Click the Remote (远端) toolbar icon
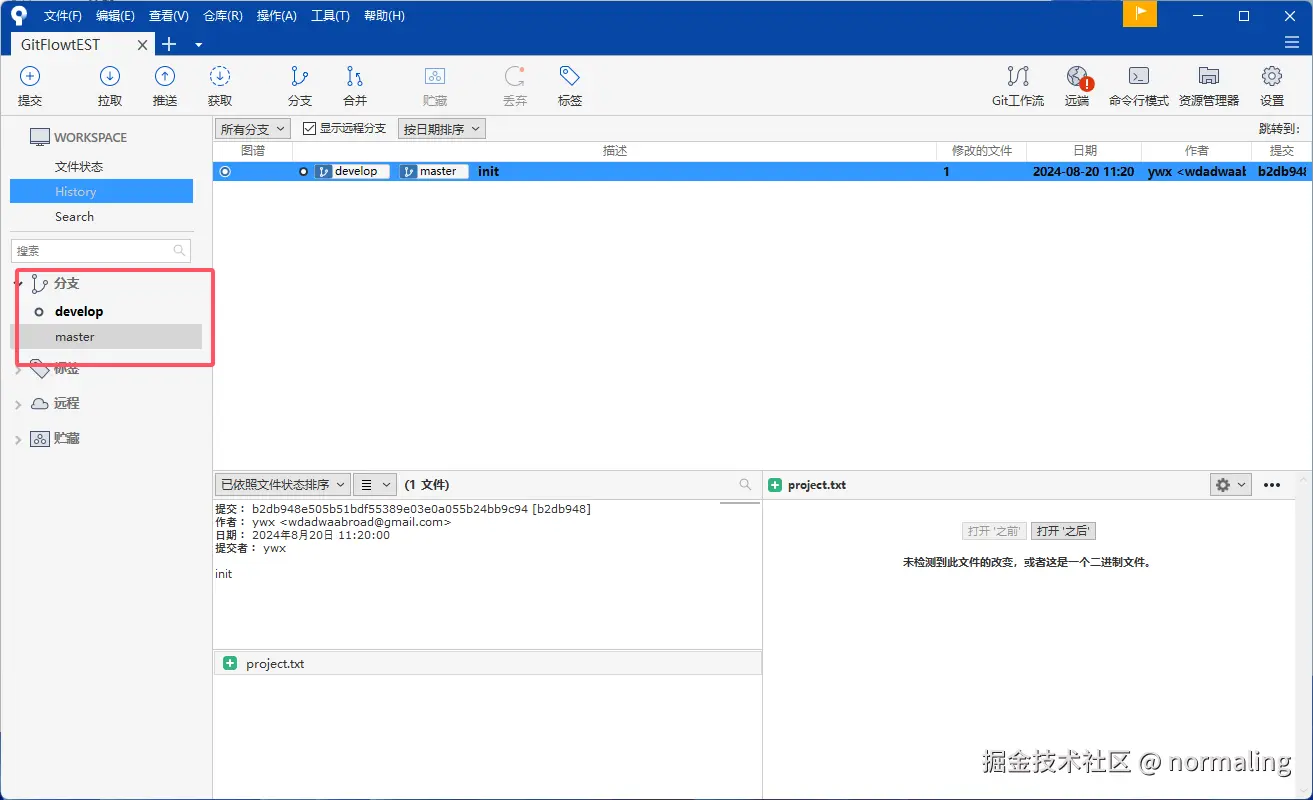 click(x=1077, y=77)
